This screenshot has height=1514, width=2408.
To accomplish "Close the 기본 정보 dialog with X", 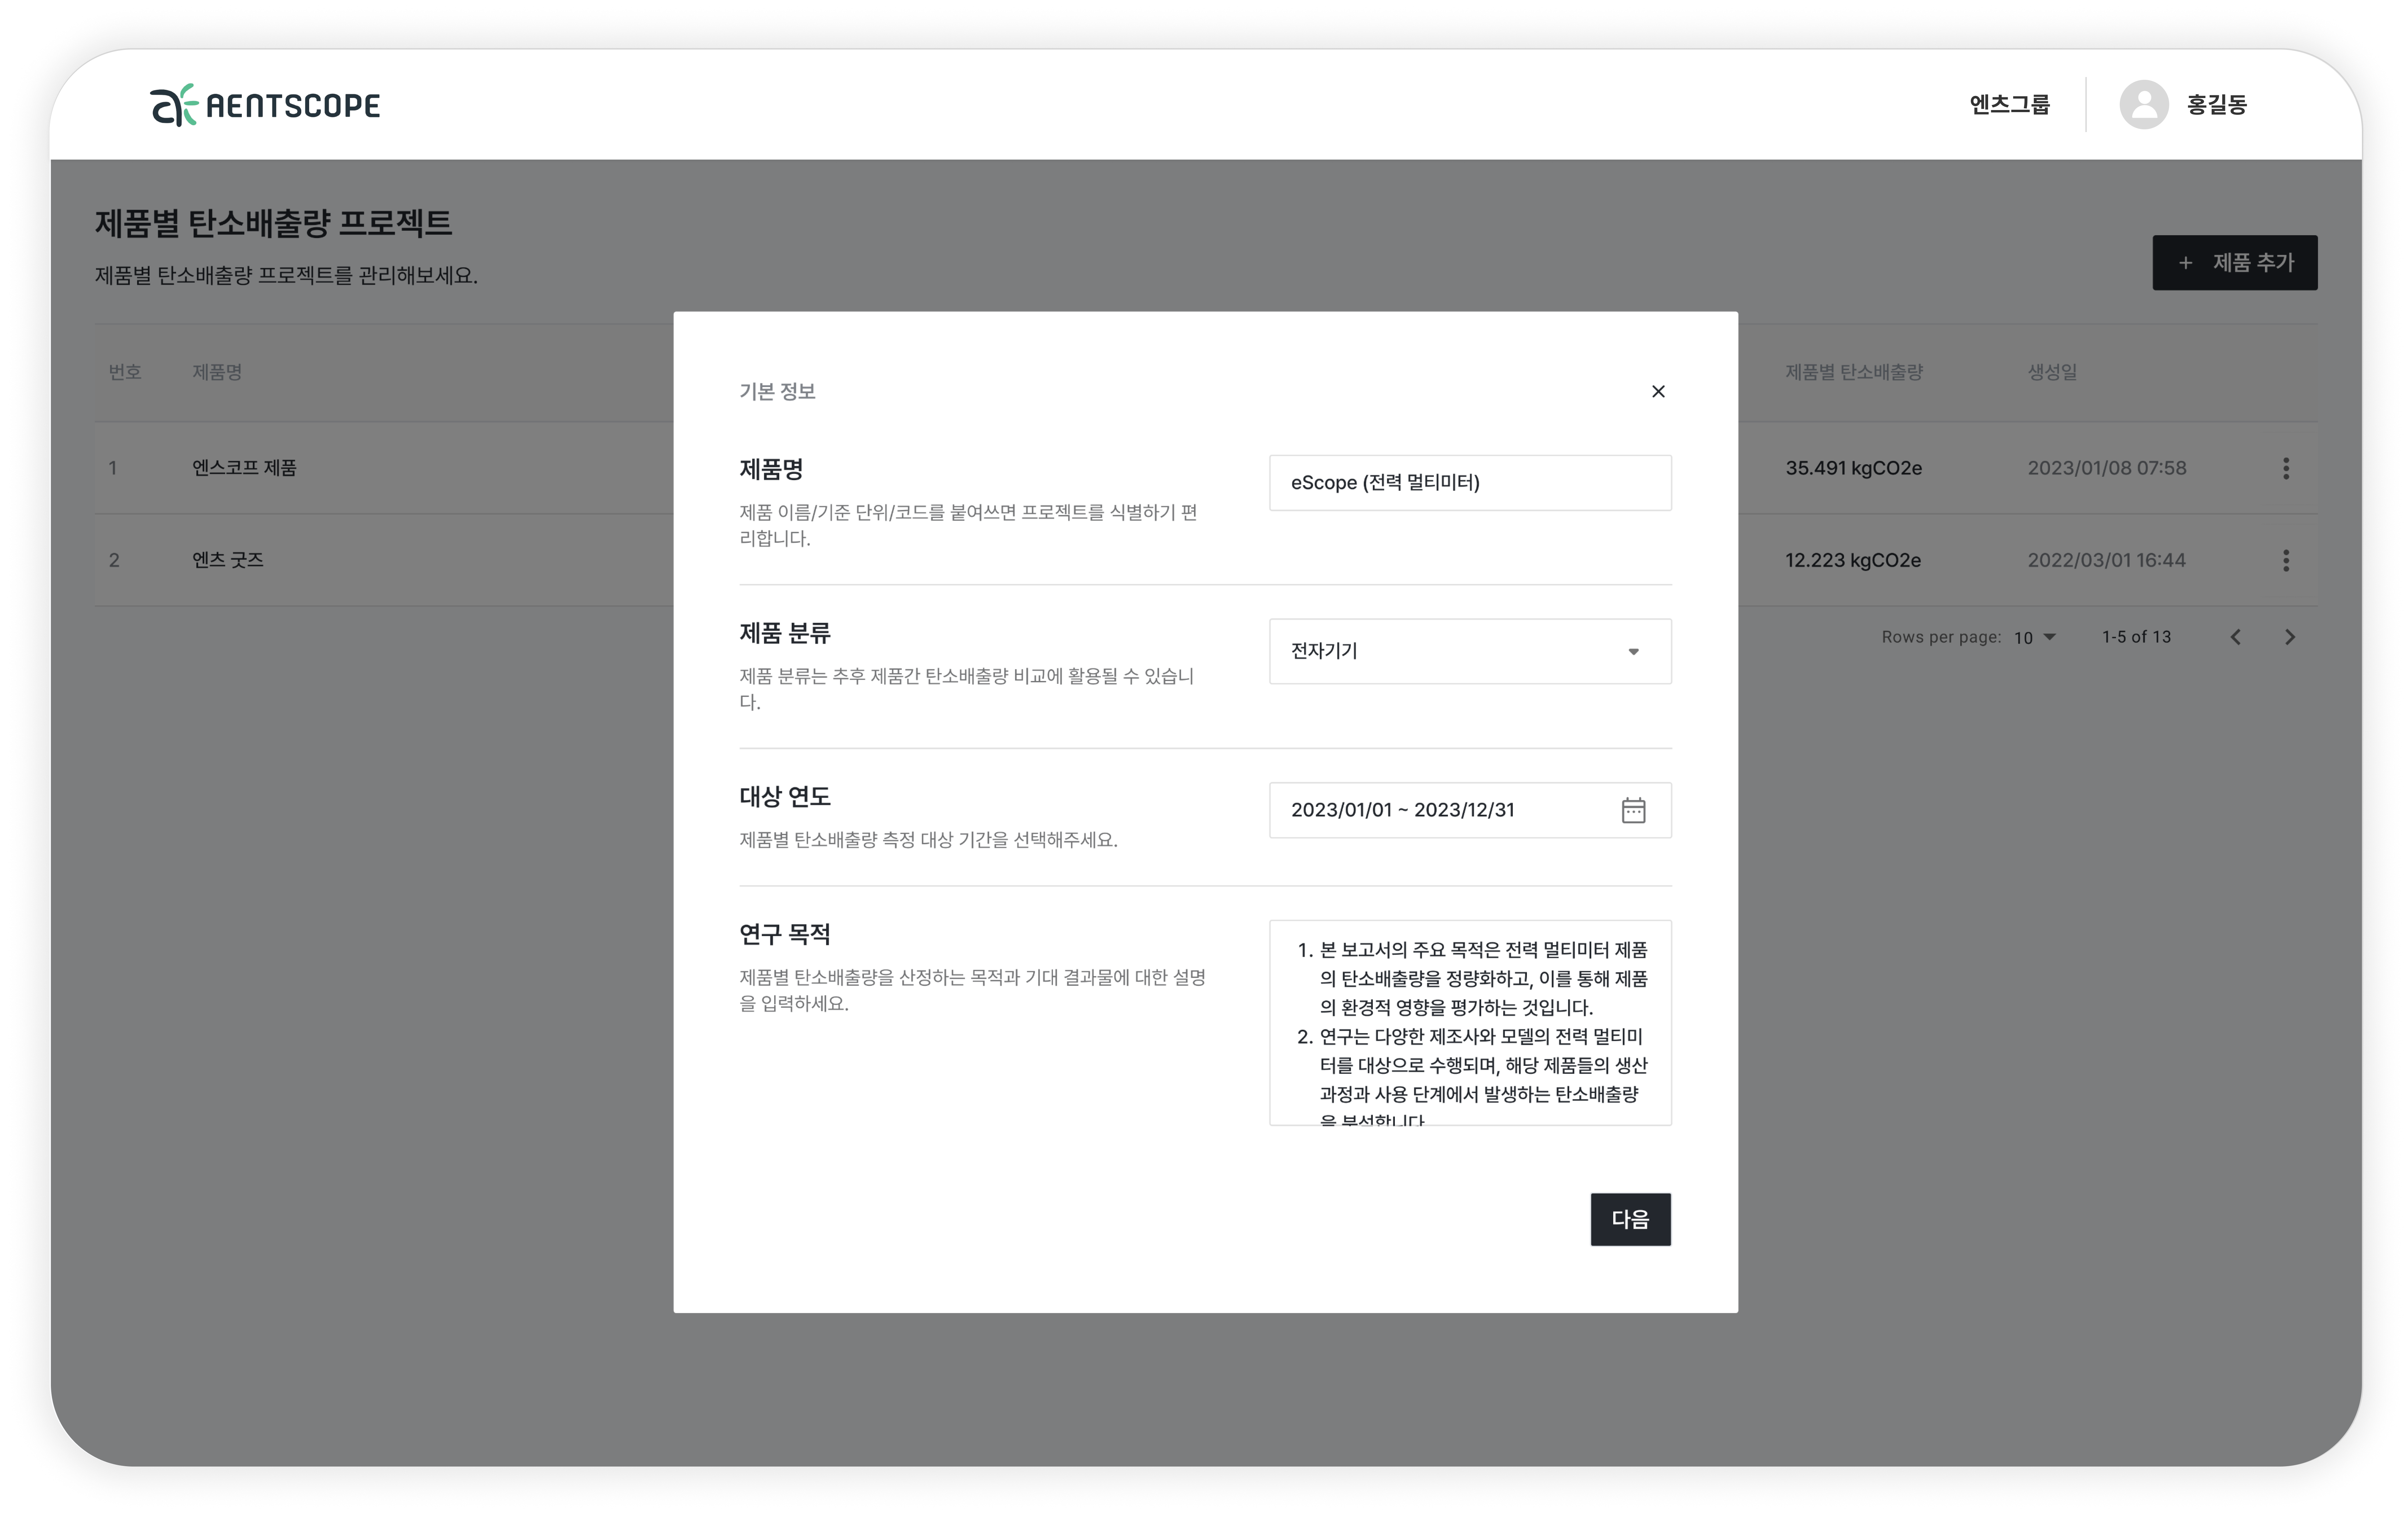I will point(1658,391).
